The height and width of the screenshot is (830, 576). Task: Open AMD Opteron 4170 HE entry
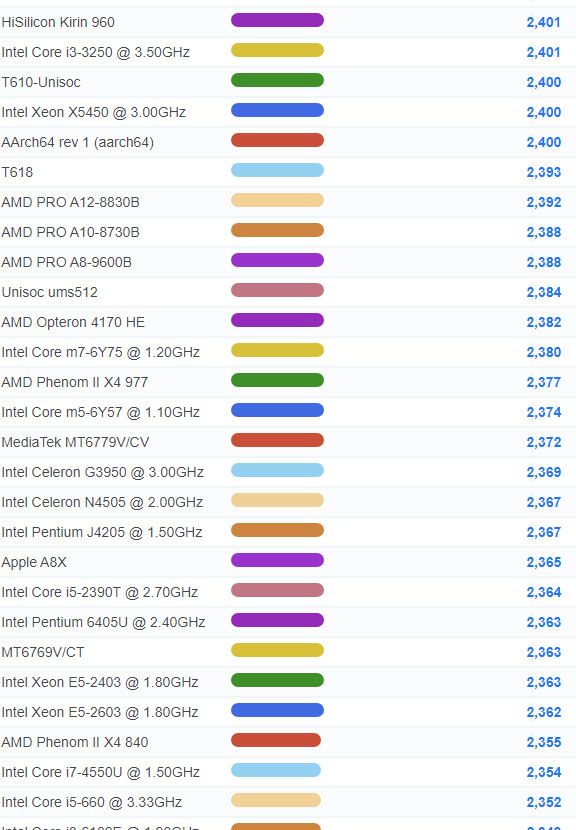tap(73, 322)
